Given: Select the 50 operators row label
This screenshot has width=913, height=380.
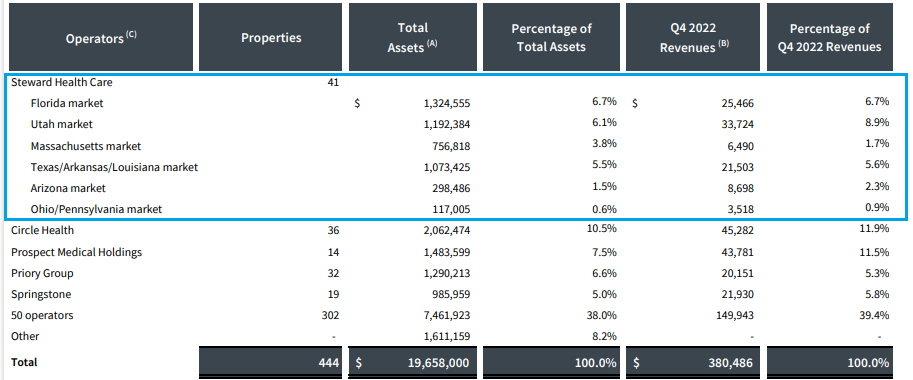Looking at the screenshot, I should 42,315.
